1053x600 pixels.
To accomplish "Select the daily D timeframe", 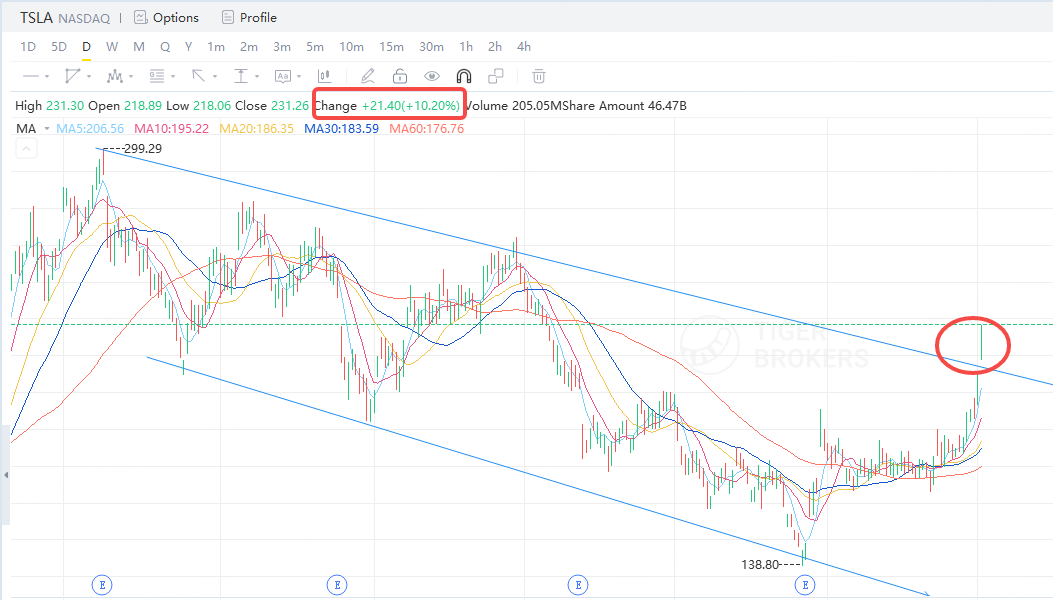I will coord(86,46).
